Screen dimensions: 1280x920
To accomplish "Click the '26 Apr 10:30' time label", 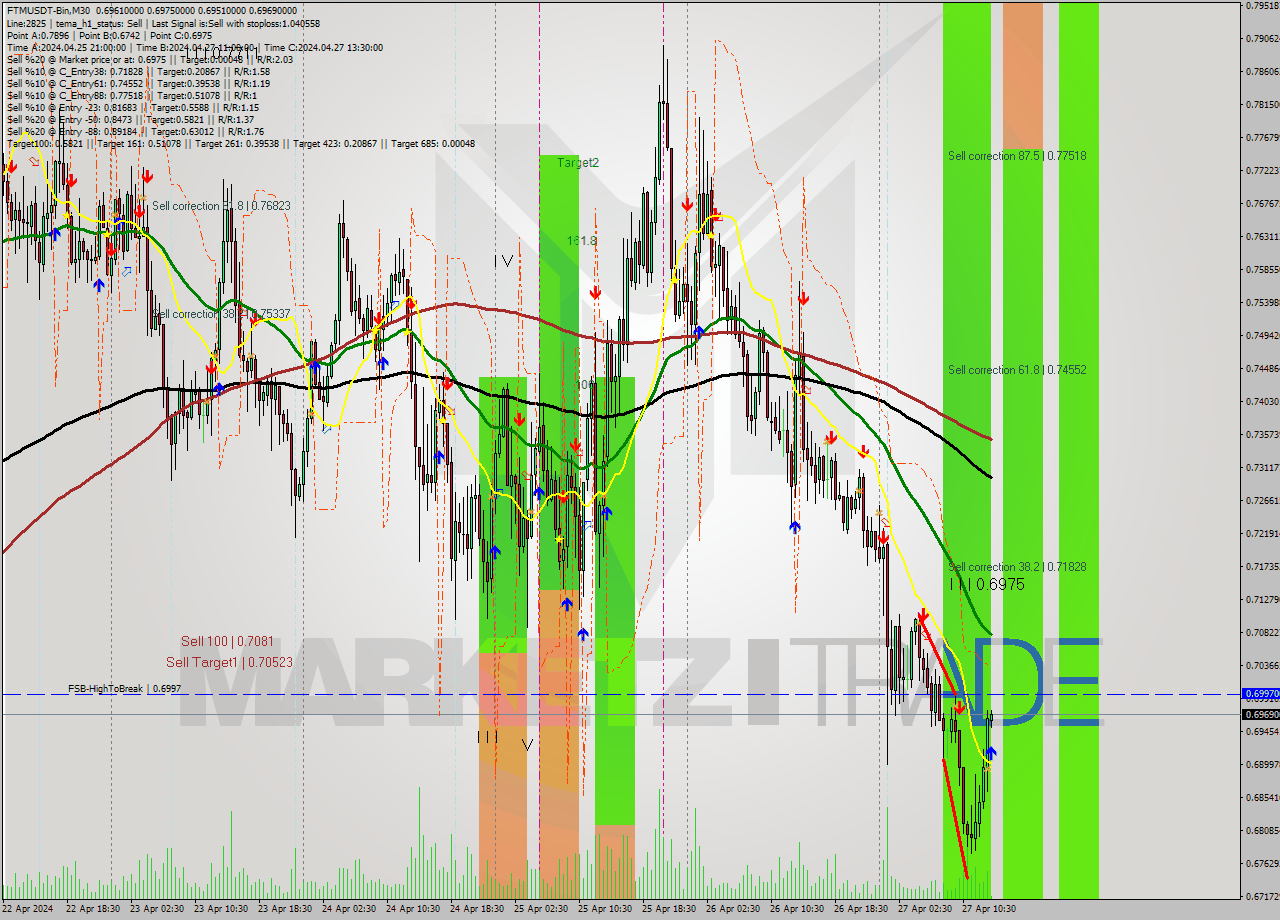I will tap(797, 909).
